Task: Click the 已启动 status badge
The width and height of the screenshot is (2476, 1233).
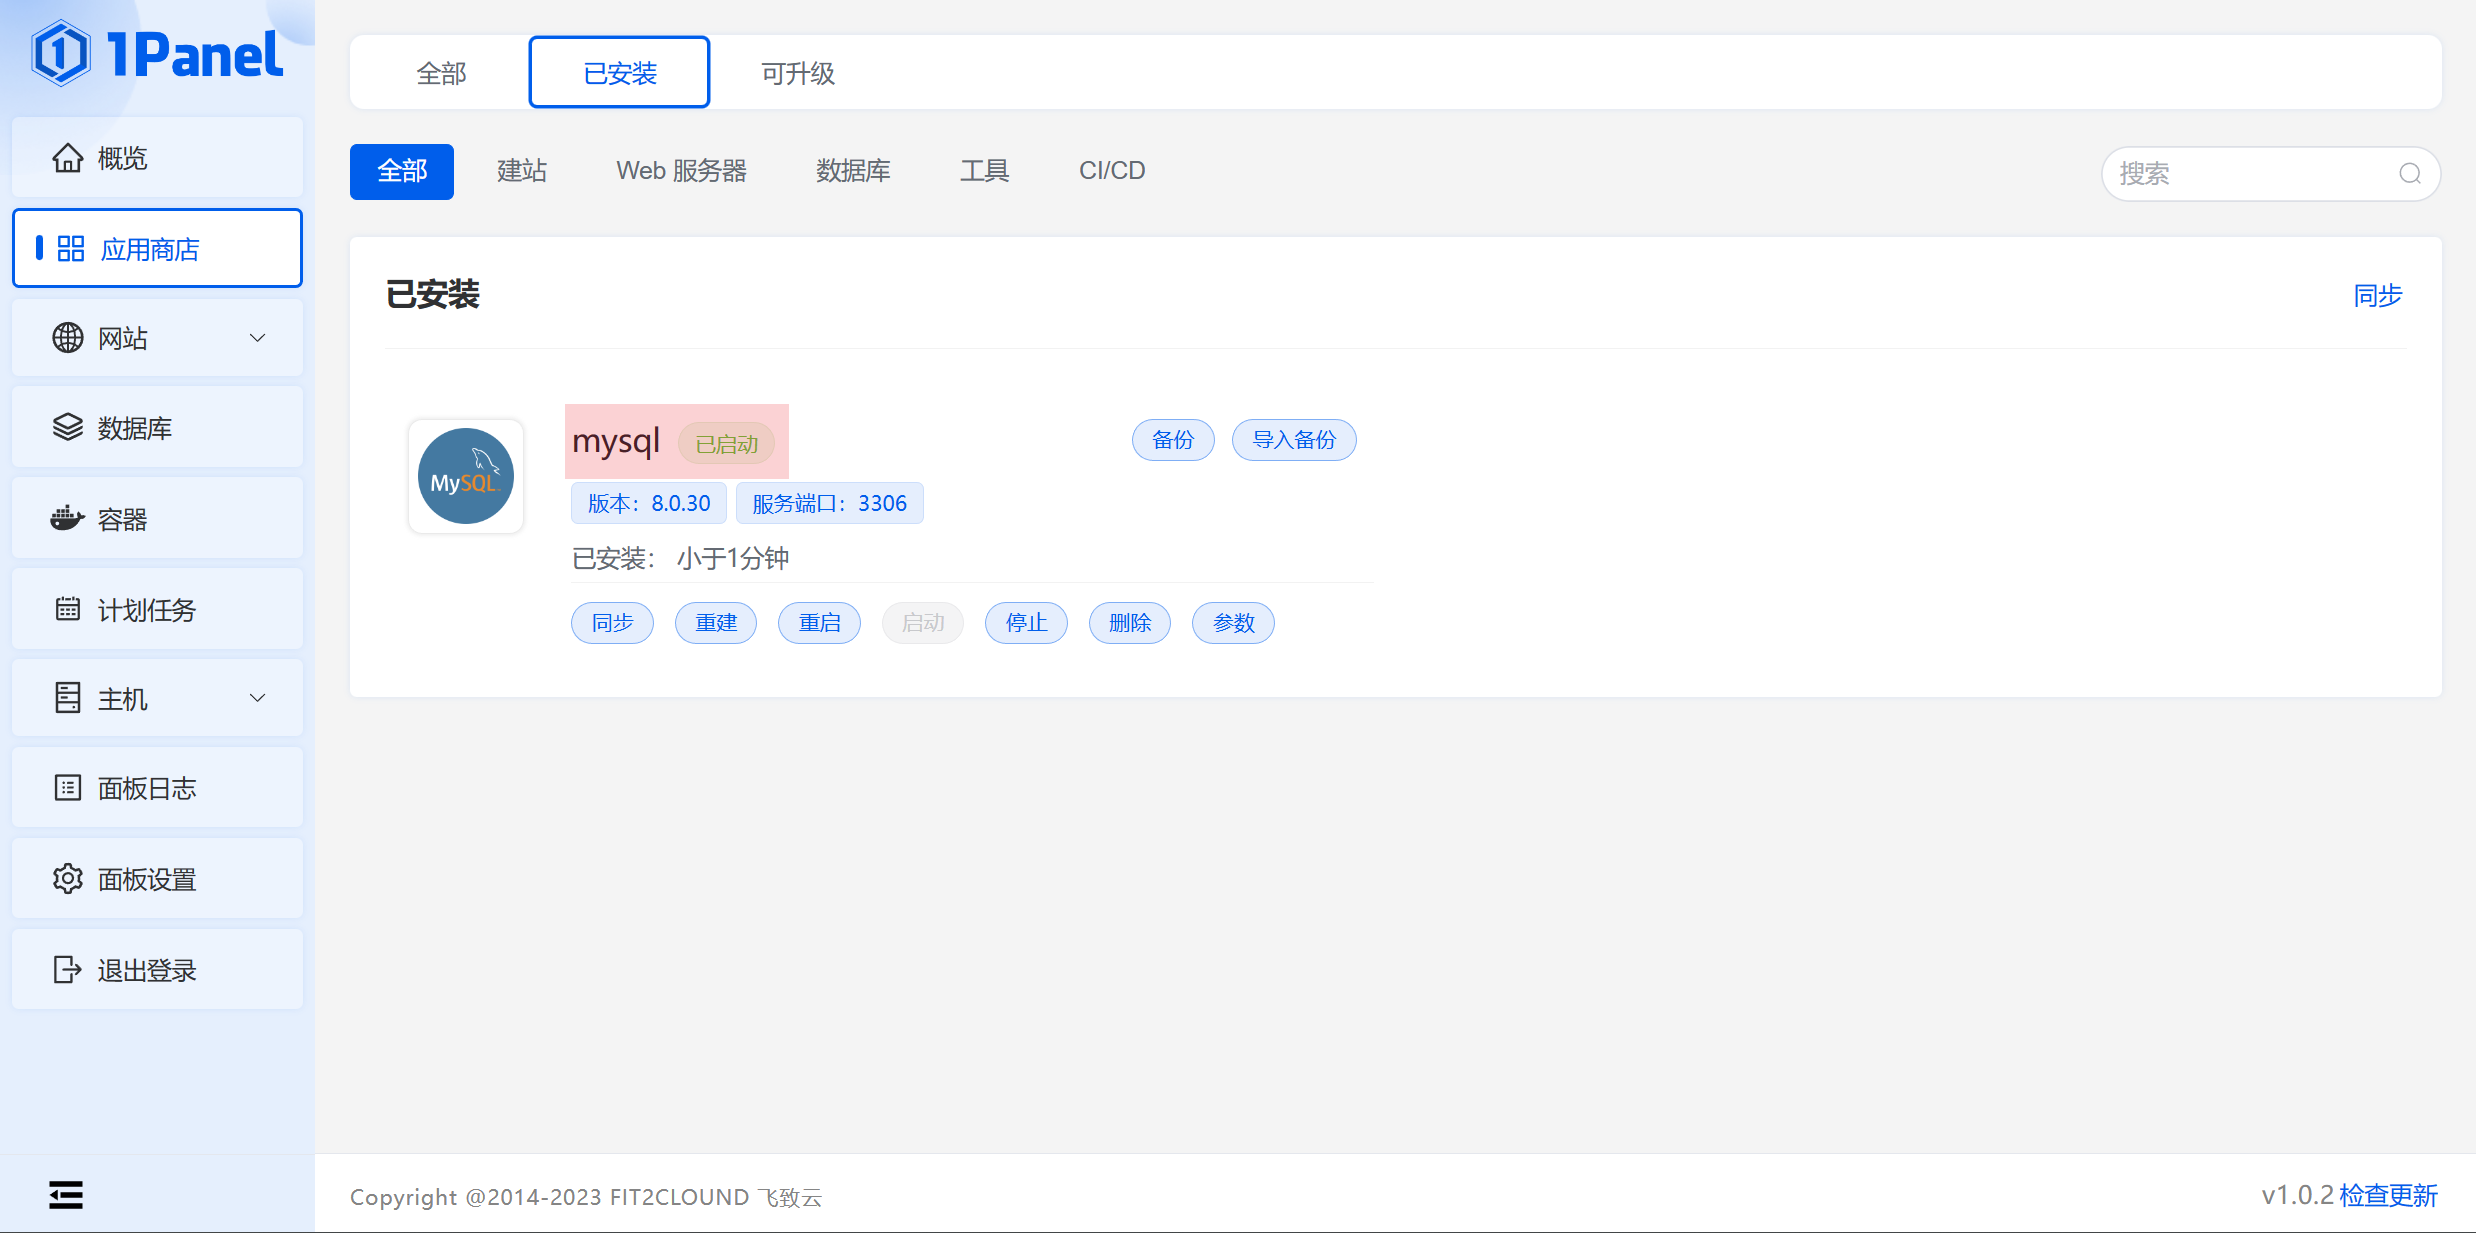Action: pyautogui.click(x=726, y=444)
